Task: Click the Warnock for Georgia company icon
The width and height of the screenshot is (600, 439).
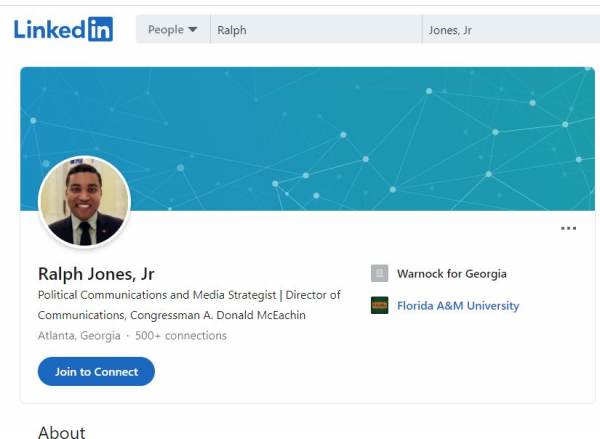Action: coord(379,274)
